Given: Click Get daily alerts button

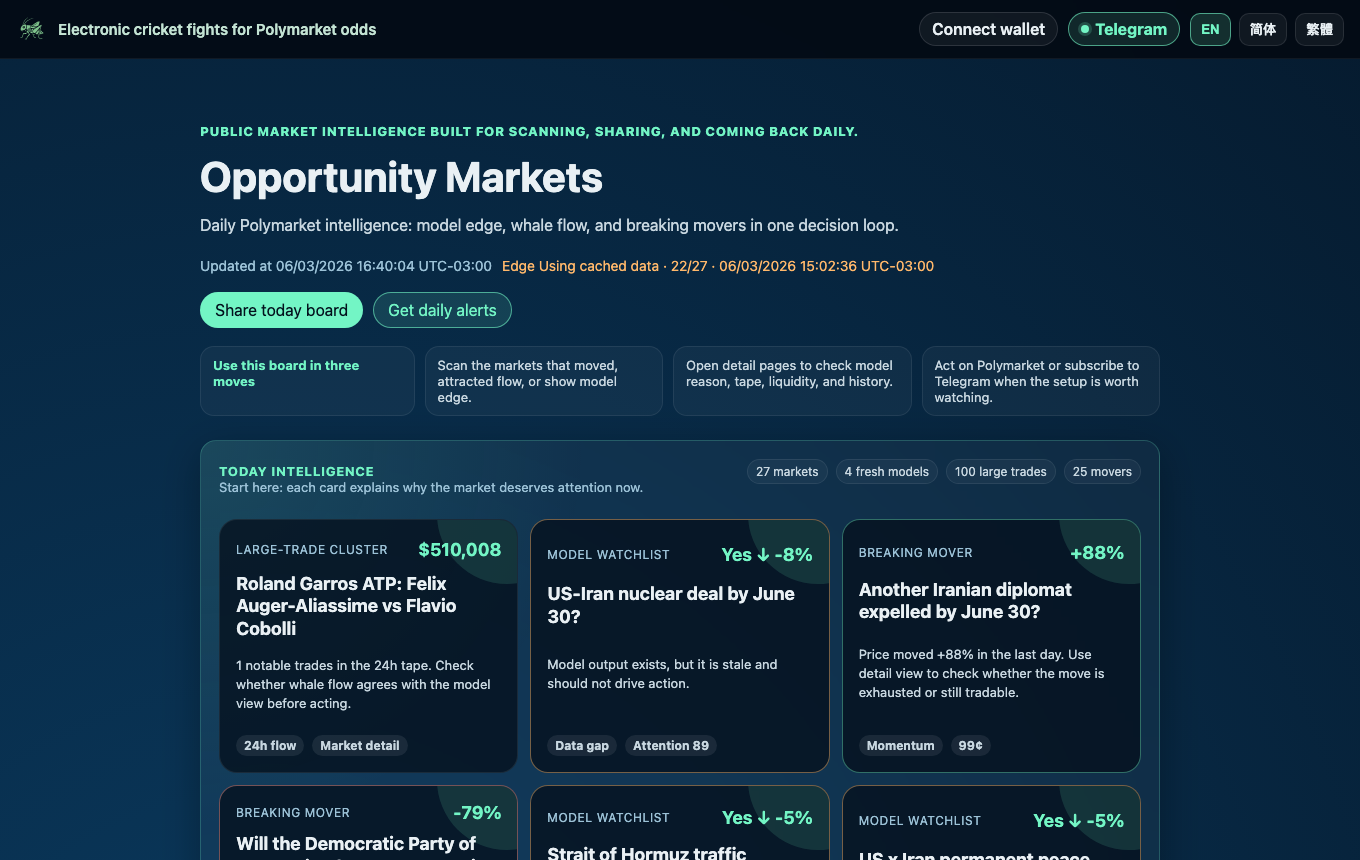Looking at the screenshot, I should pyautogui.click(x=442, y=310).
